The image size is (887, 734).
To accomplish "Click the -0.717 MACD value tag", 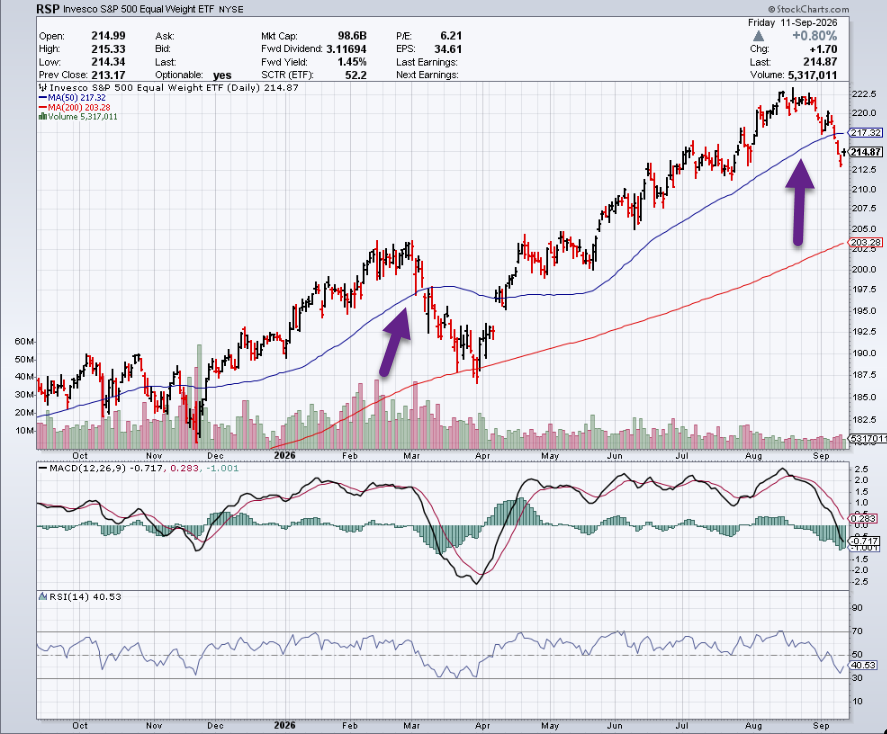I will point(865,541).
